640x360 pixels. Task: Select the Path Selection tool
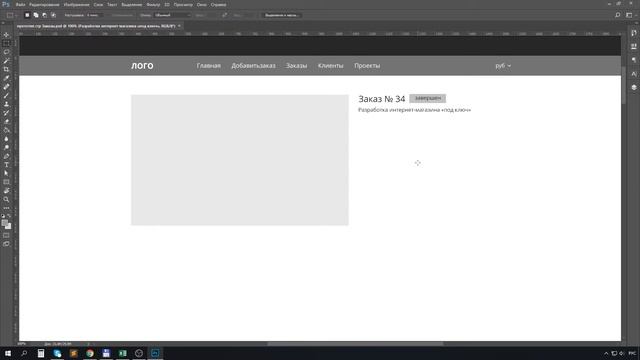click(x=6, y=173)
